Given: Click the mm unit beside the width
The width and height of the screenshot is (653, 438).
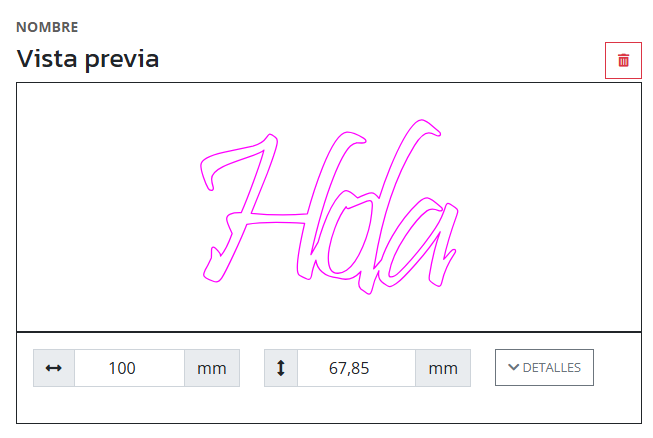Looking at the screenshot, I should pos(211,368).
